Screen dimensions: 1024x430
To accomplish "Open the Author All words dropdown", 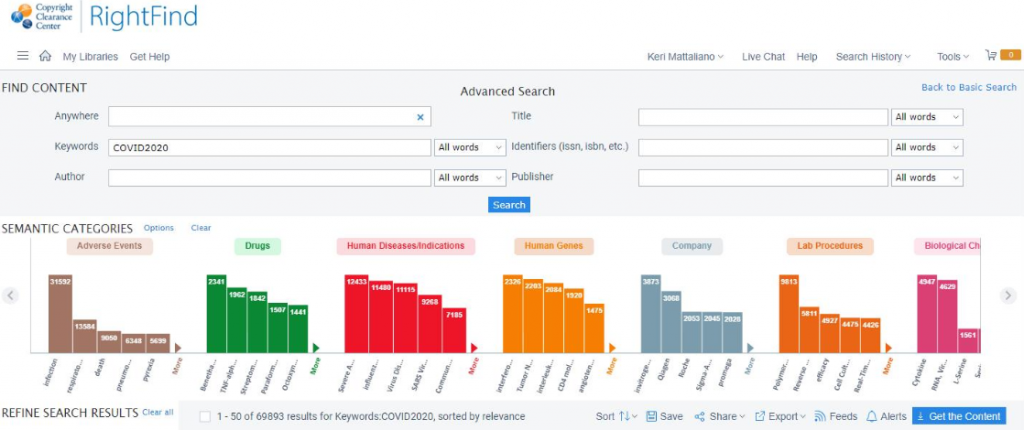I will click(470, 177).
